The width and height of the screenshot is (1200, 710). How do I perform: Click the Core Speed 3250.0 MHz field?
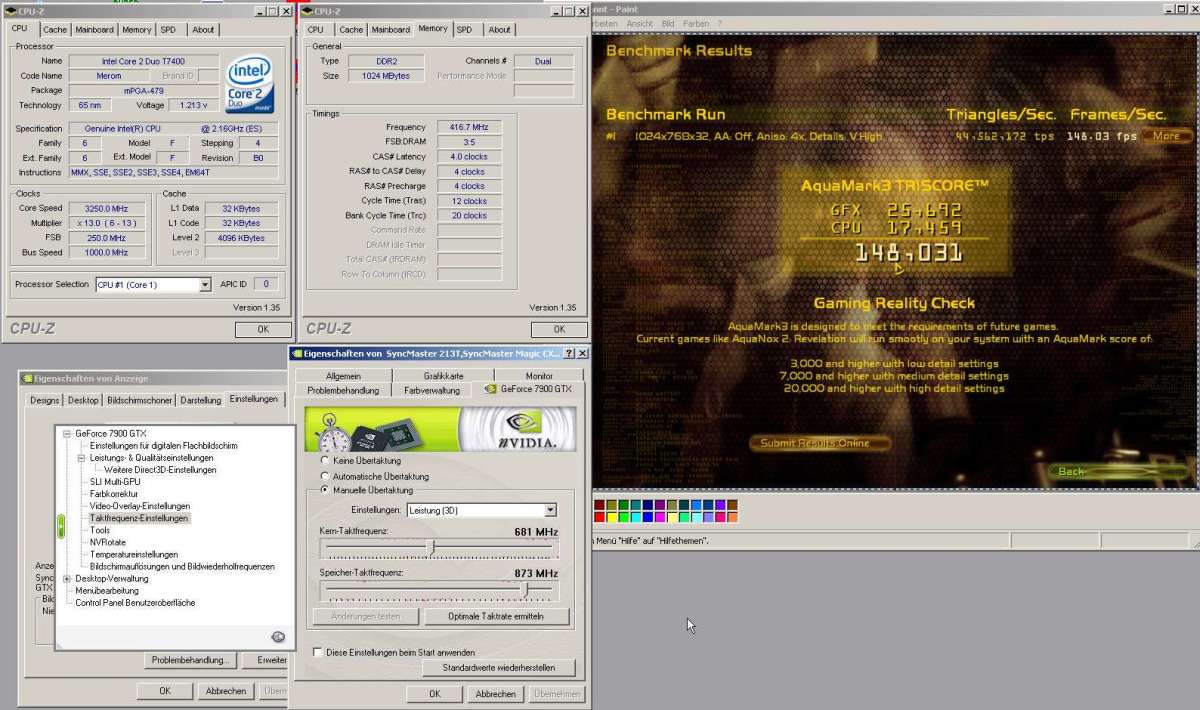coord(107,209)
